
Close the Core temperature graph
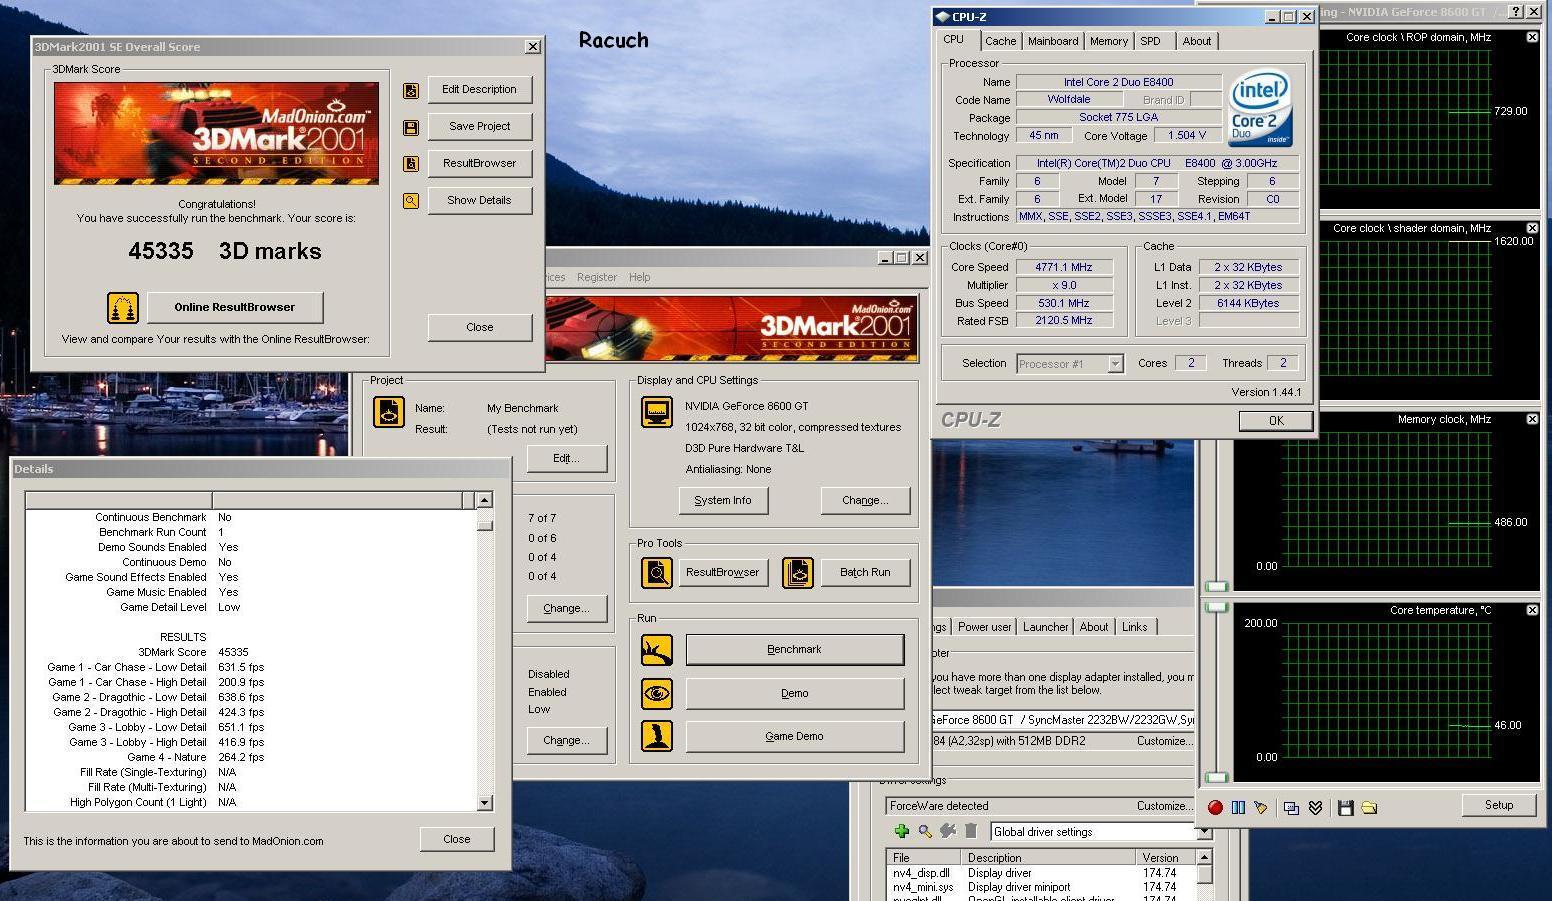click(x=1532, y=610)
